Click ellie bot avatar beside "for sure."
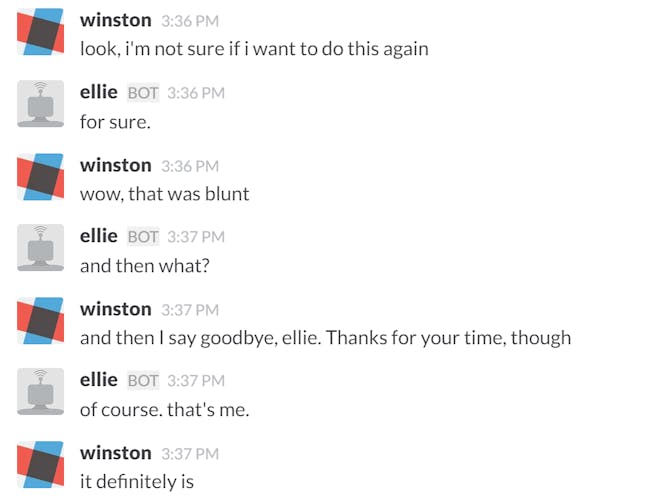Screen dimensions: 650x500 pos(41,104)
